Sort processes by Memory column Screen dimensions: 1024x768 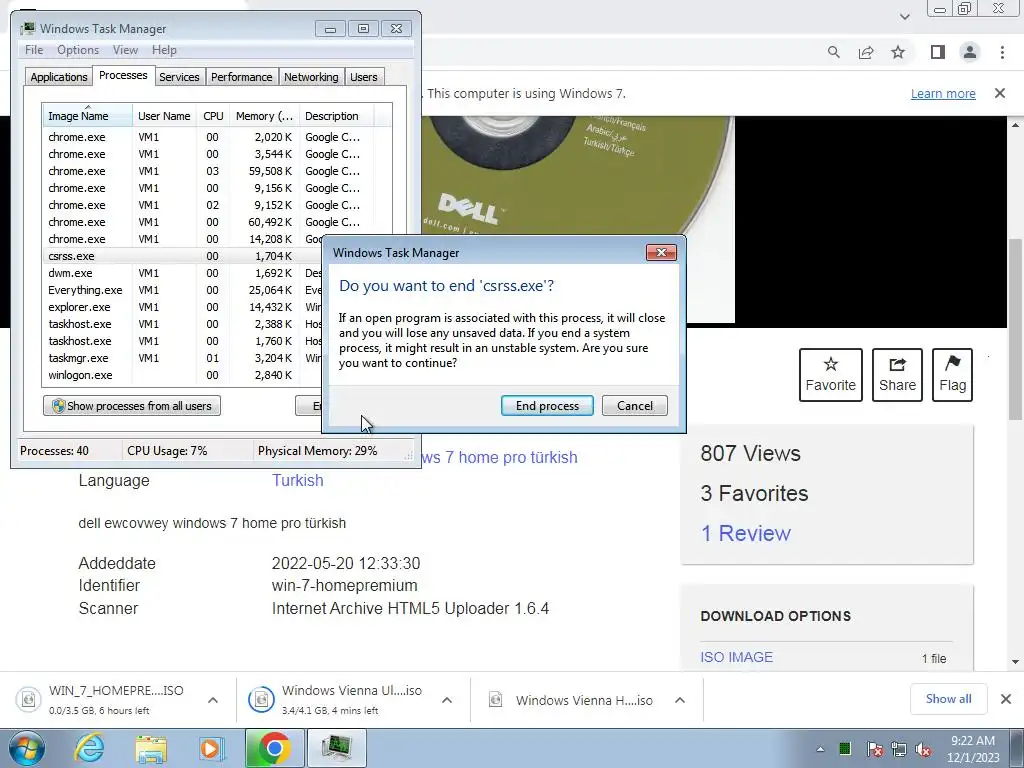point(264,116)
